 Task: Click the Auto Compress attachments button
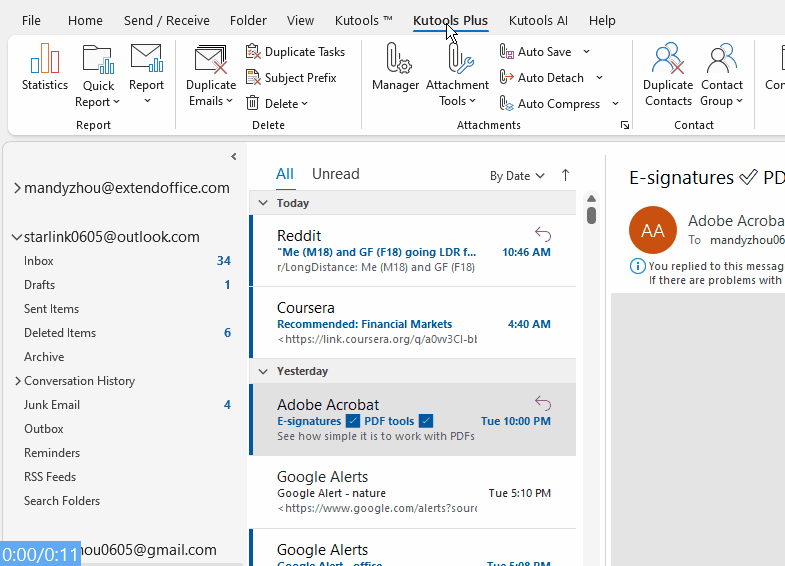click(550, 104)
